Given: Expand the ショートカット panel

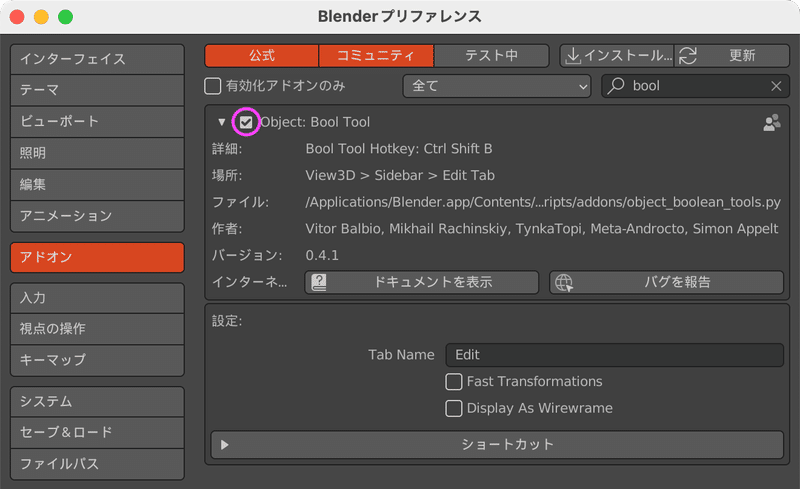Looking at the screenshot, I should coord(497,445).
